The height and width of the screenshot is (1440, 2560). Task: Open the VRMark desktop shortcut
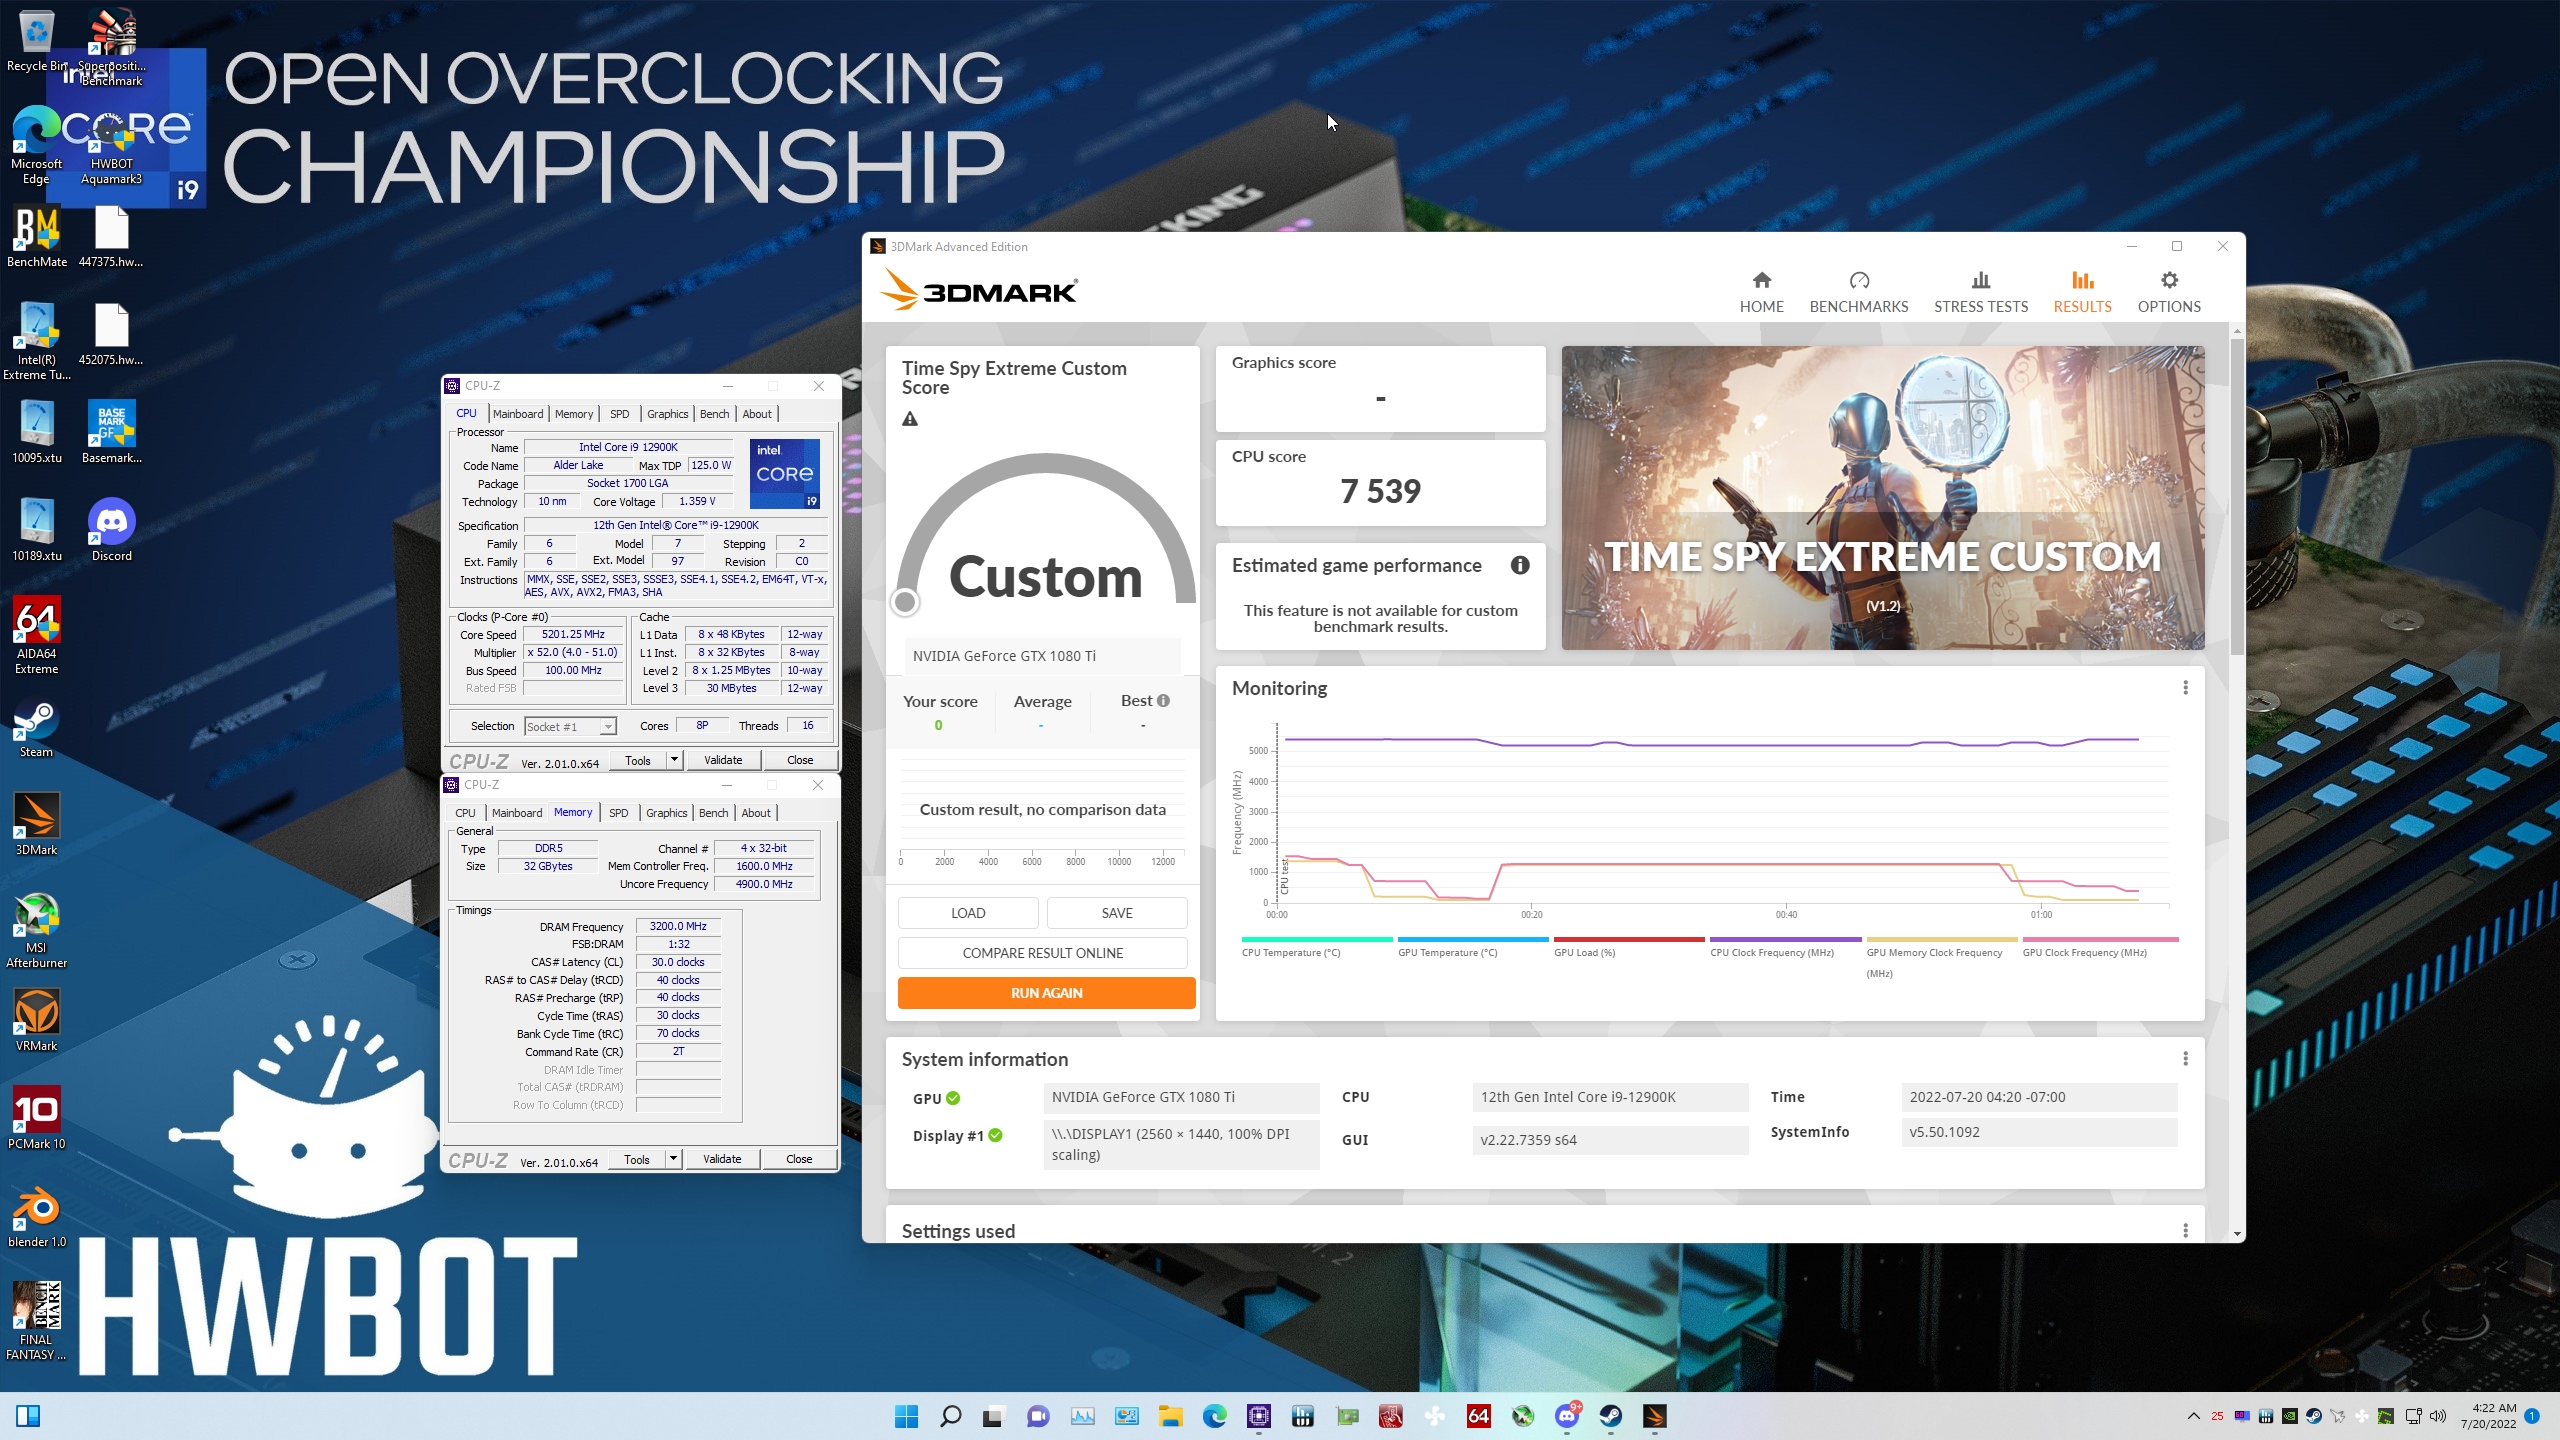[37, 1020]
